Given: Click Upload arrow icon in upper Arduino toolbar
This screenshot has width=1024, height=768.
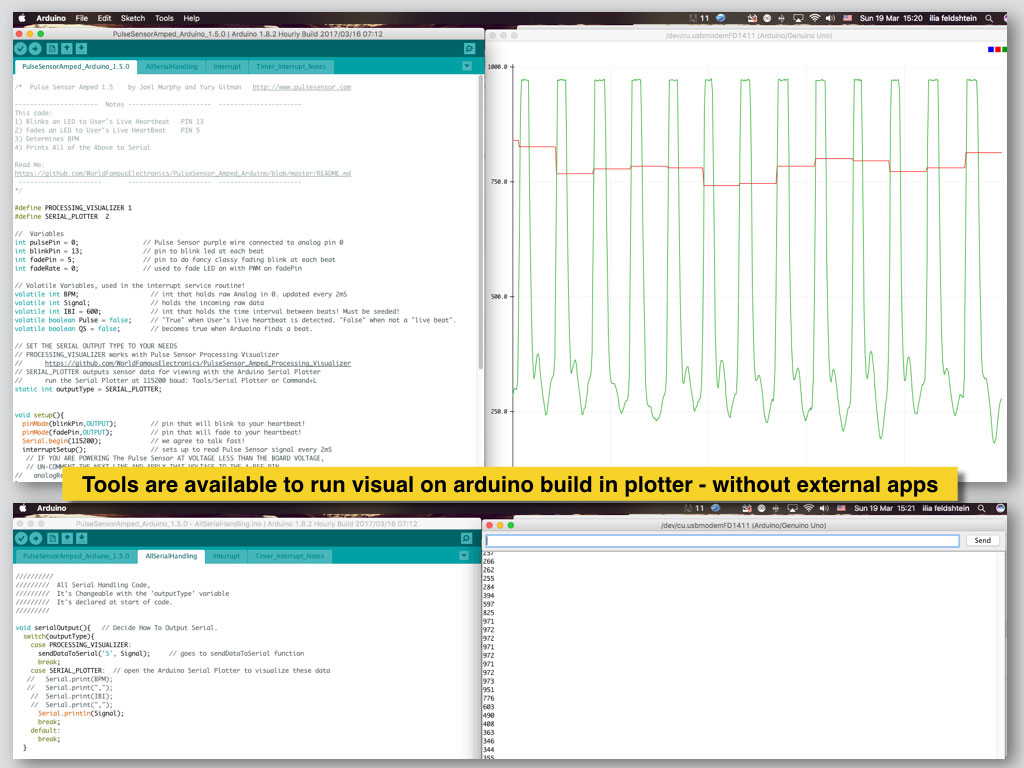Looking at the screenshot, I should (35, 48).
